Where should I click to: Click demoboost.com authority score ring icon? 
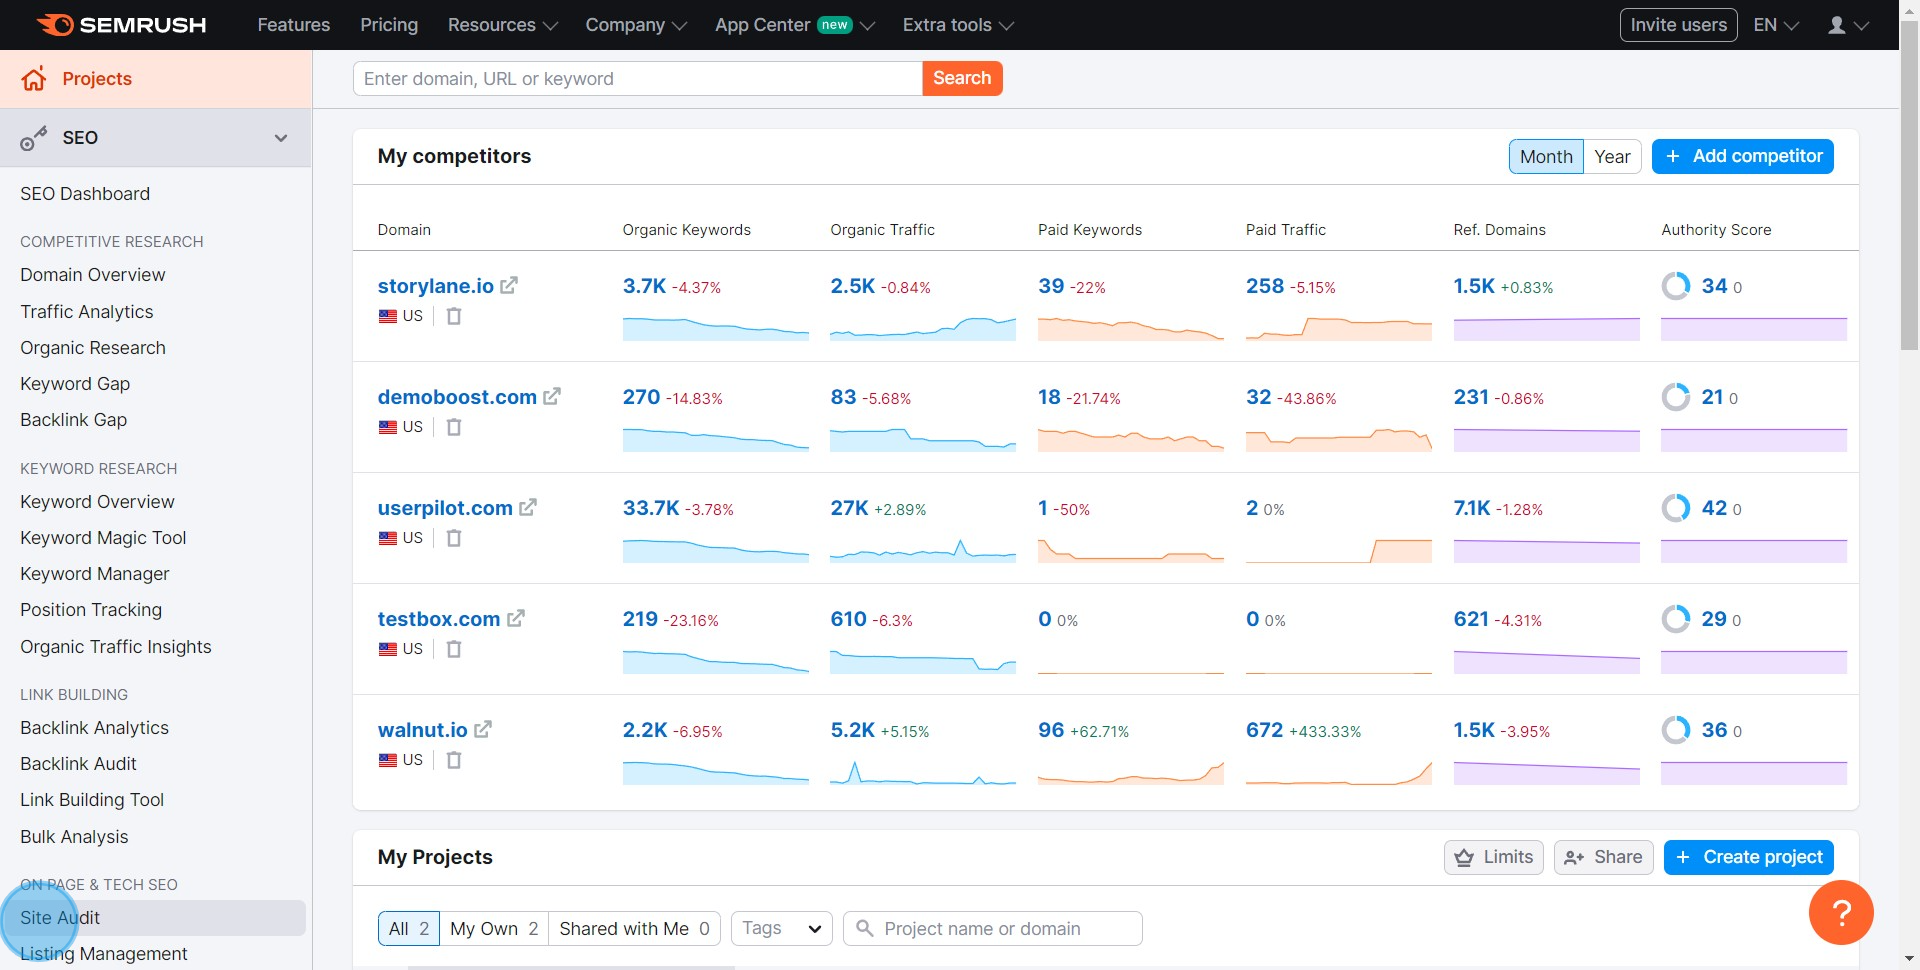tap(1676, 397)
